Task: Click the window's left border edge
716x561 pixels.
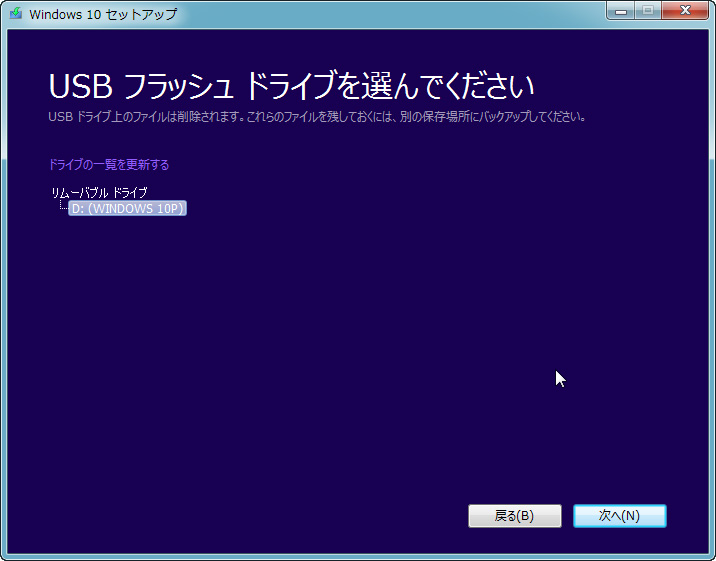Action: click(4, 292)
